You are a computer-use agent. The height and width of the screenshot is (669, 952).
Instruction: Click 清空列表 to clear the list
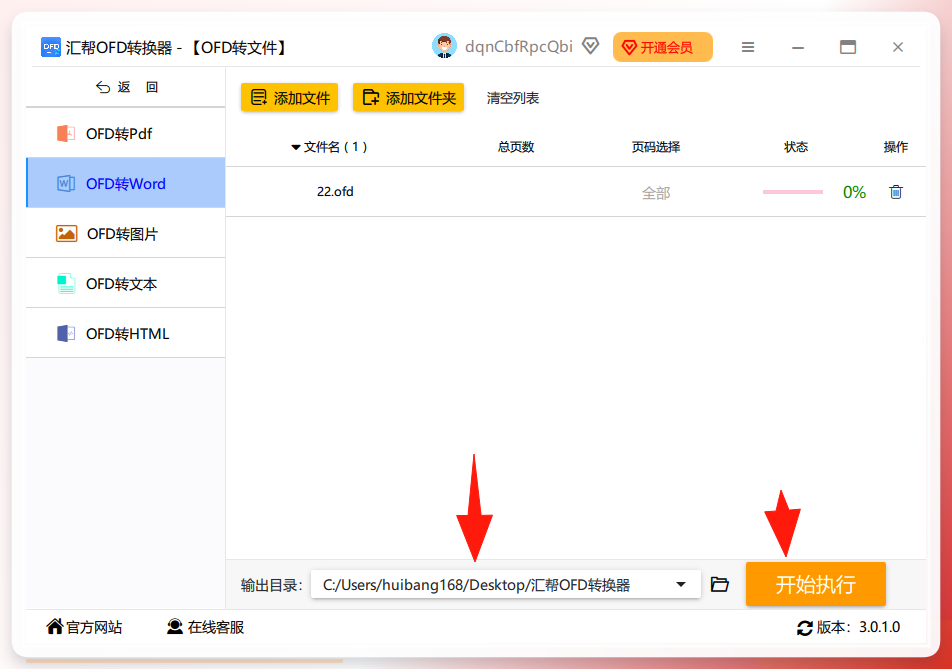[x=512, y=98]
